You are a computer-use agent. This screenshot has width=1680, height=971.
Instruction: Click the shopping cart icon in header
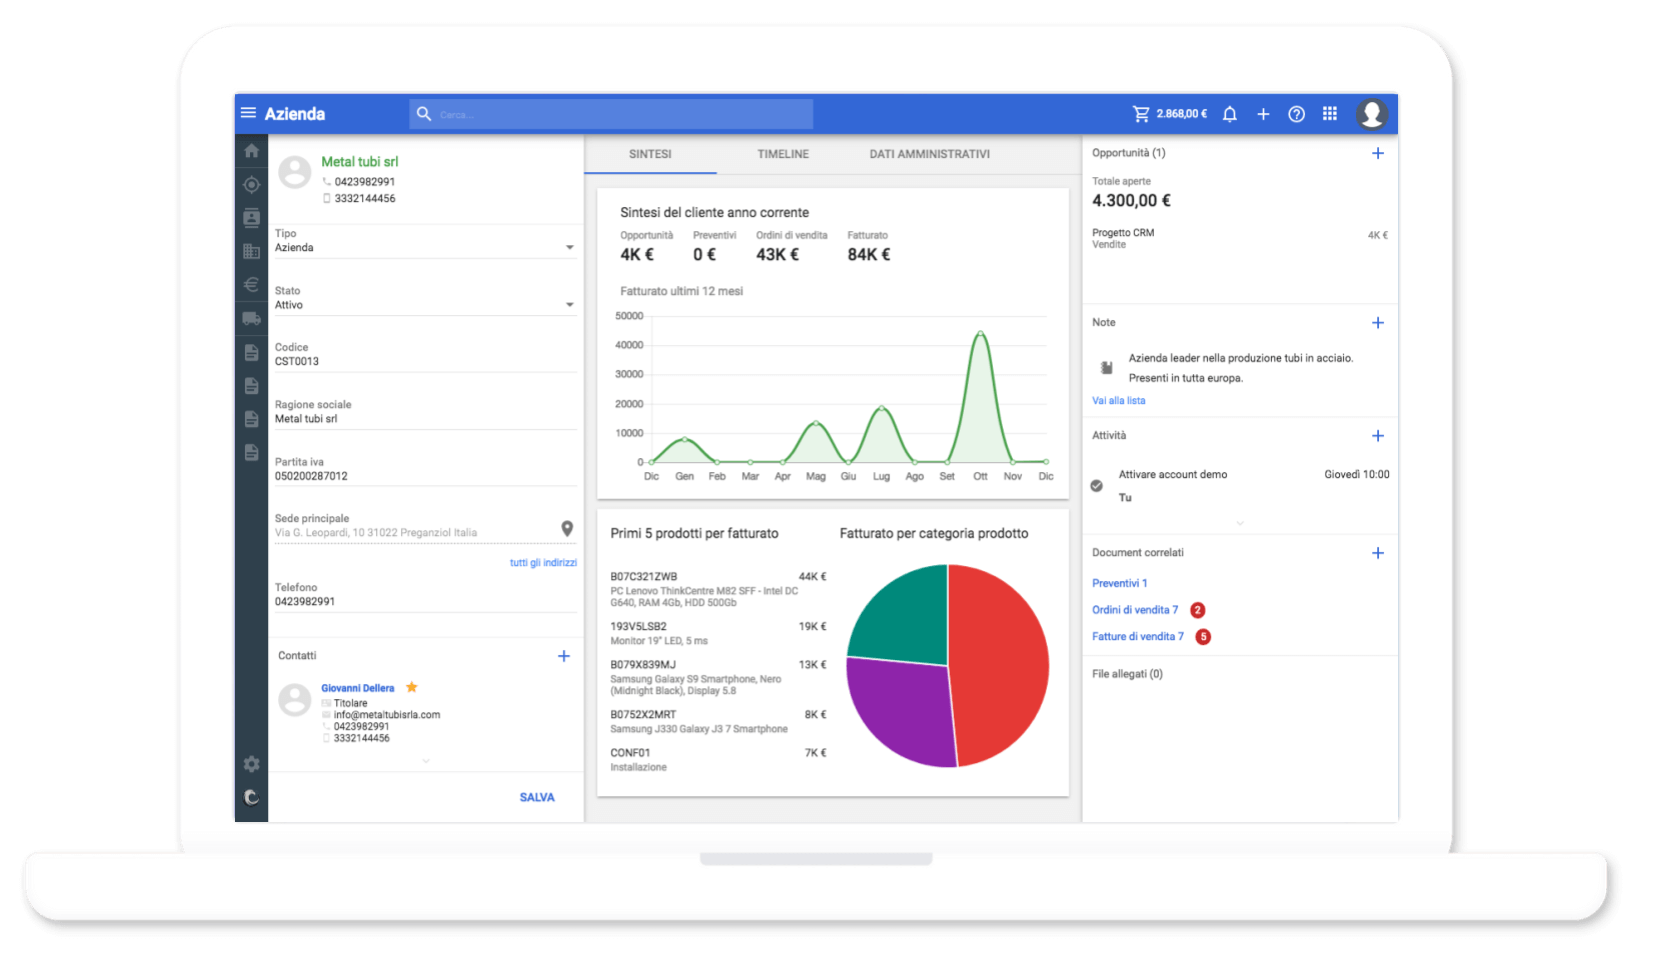[x=1141, y=114]
